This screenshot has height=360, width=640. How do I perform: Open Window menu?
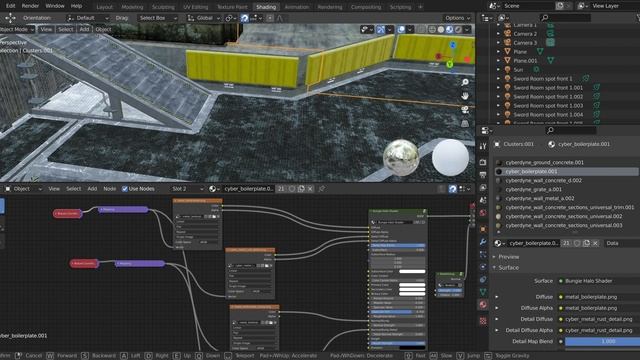coord(55,6)
